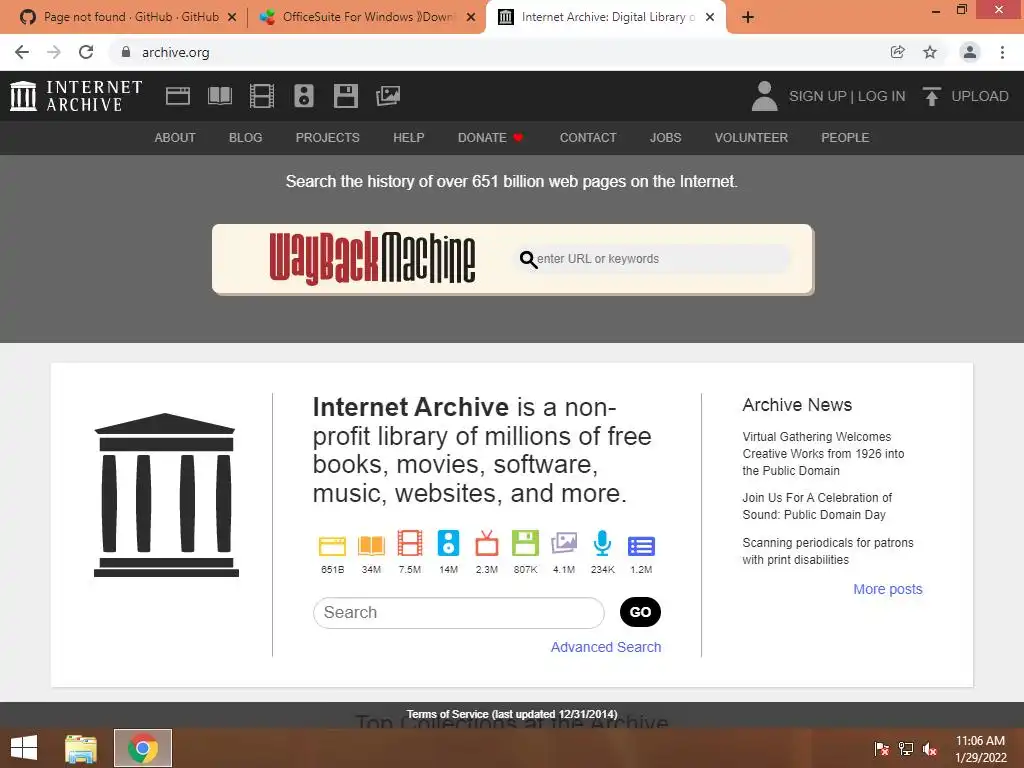Click the Upload arrow icon
Screen dimensions: 1024x768
(931, 96)
